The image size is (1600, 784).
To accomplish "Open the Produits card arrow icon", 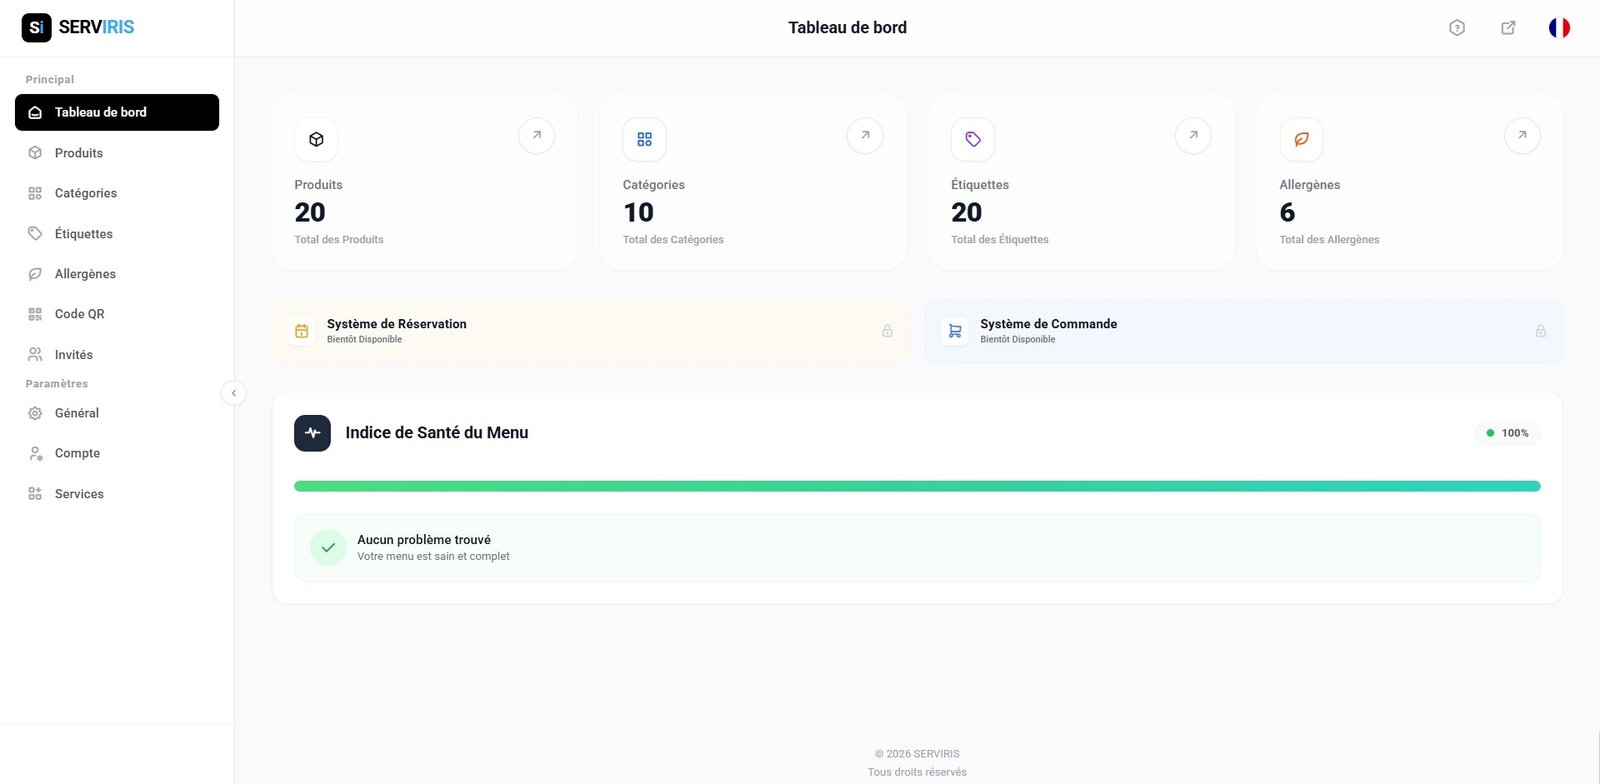I will tap(537, 136).
